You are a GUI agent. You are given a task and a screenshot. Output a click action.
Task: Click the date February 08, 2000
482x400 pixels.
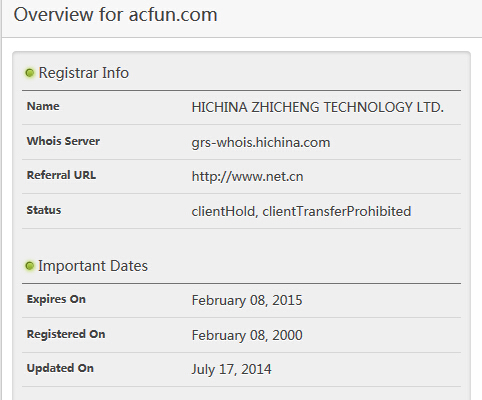click(247, 335)
